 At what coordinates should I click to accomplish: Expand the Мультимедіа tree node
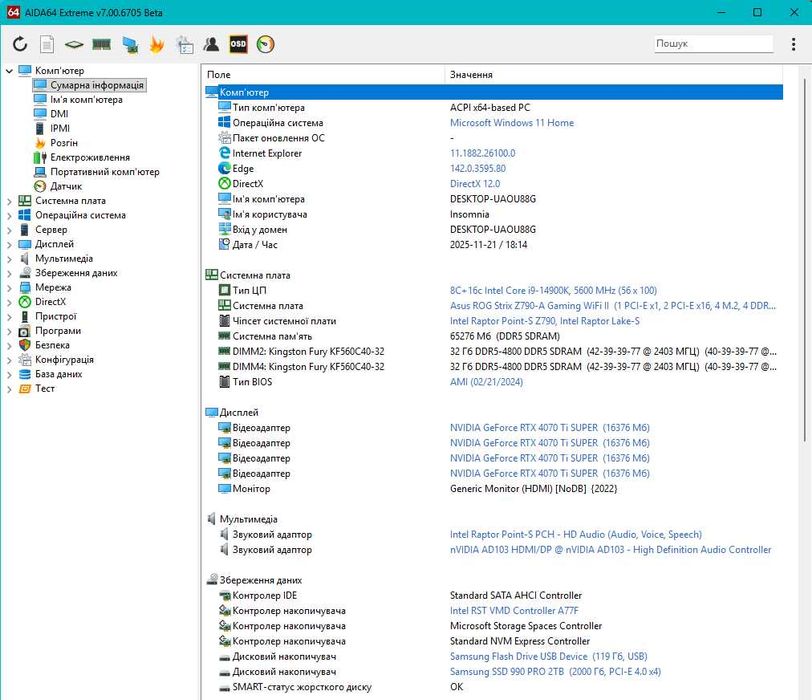tap(9, 259)
